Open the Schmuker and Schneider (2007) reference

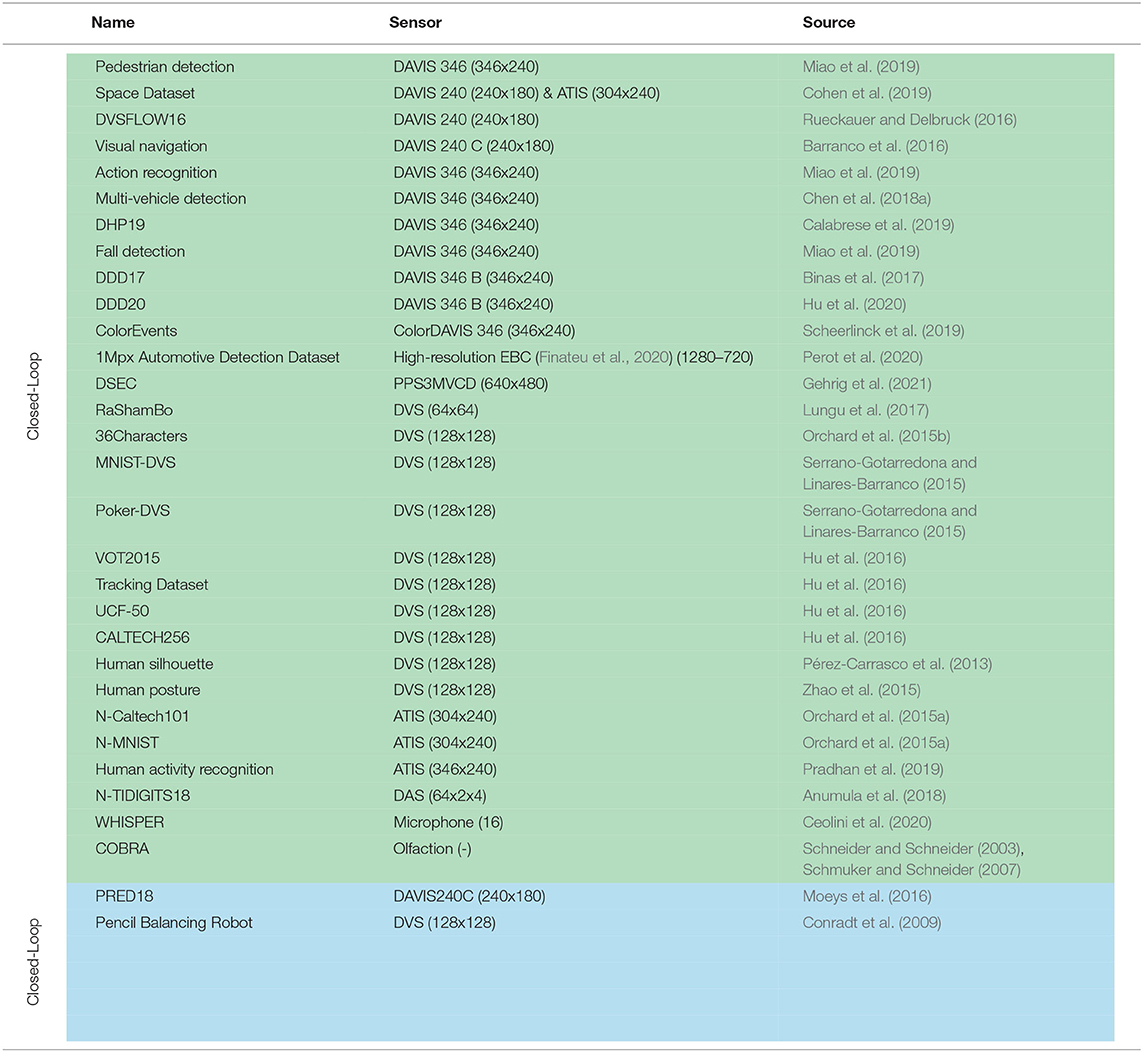click(x=911, y=870)
